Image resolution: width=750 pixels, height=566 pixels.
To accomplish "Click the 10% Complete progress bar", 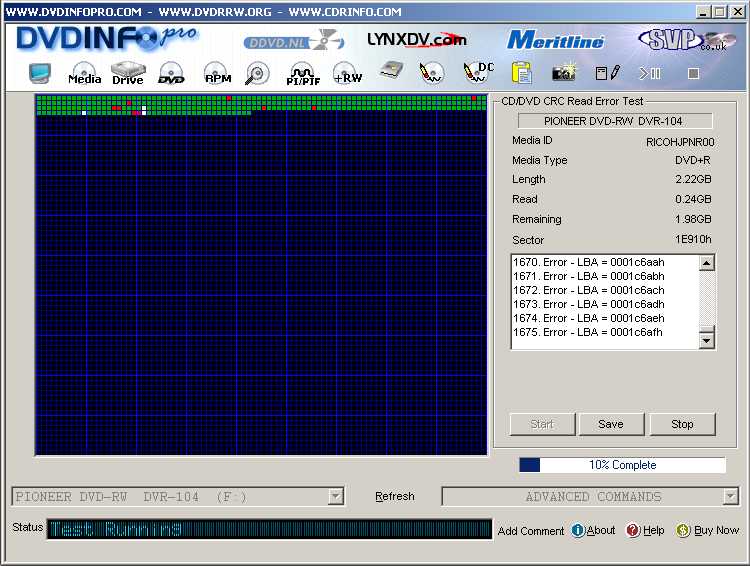I will (622, 465).
